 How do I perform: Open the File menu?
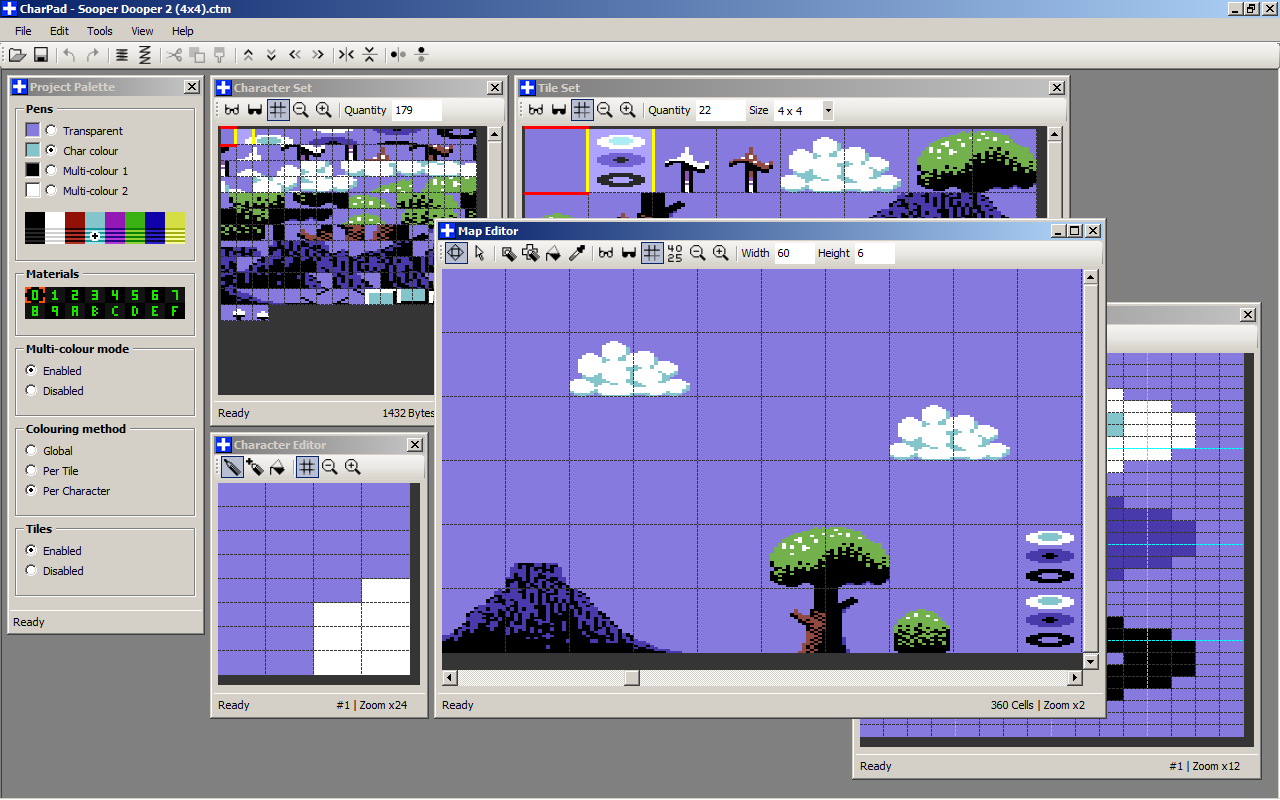pos(23,31)
